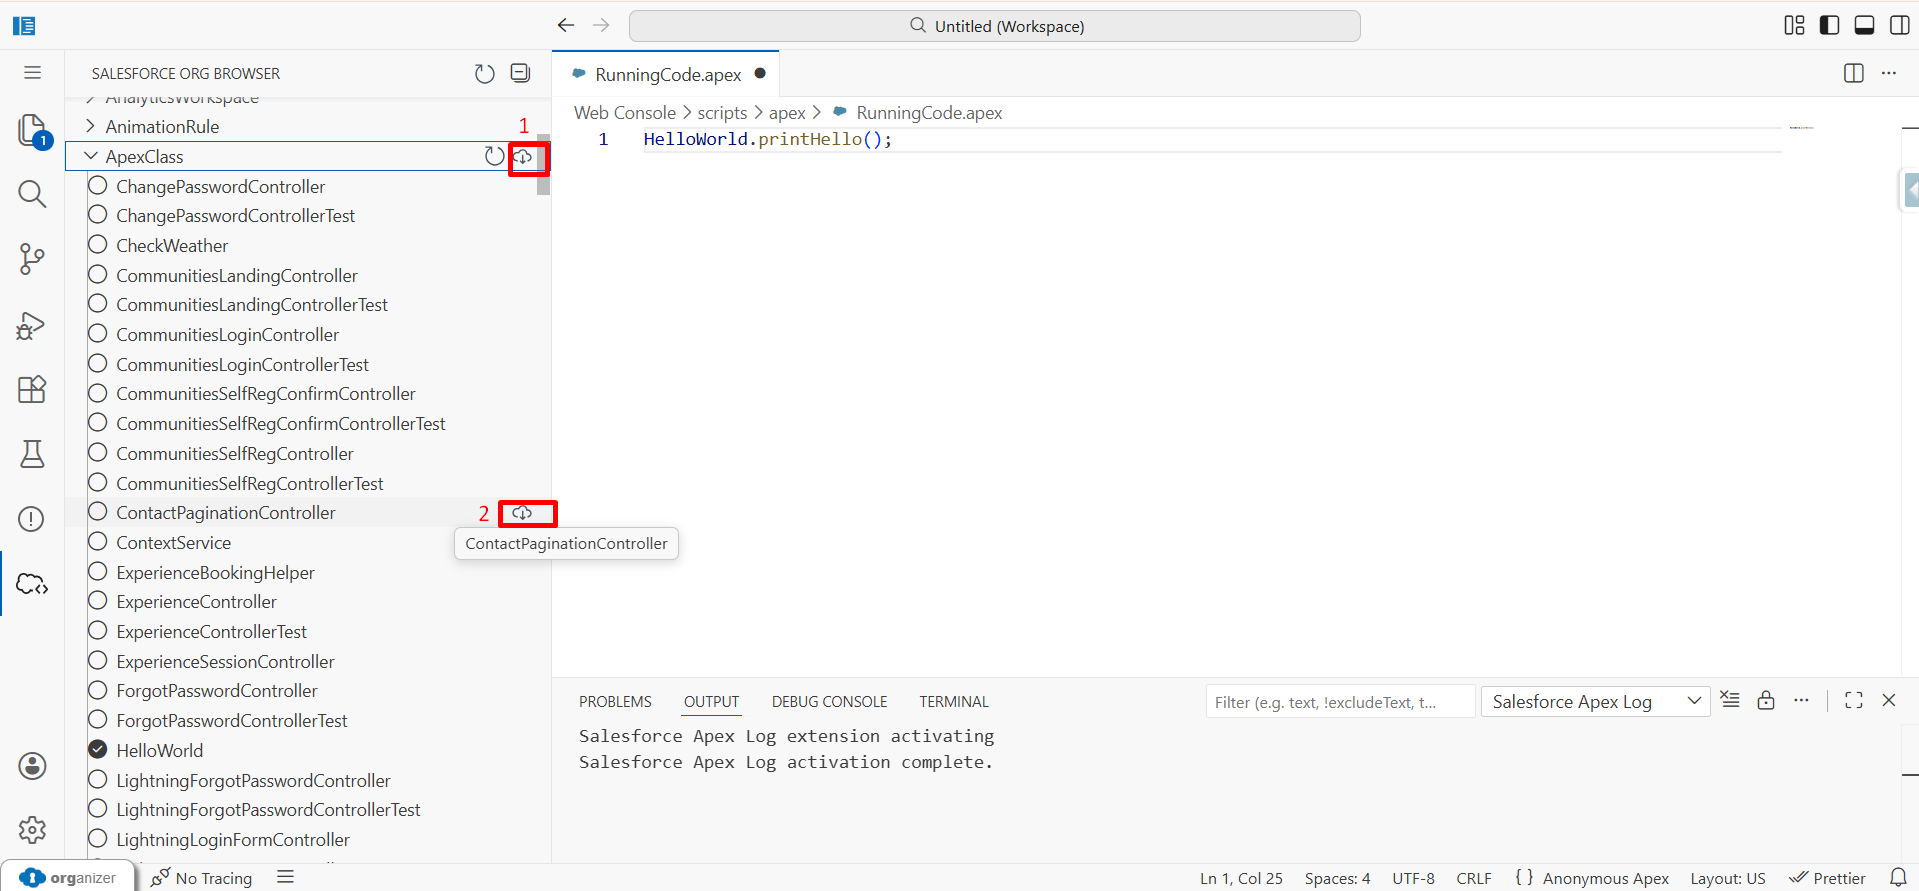
Task: Toggle the checked HelloWorld class marker
Action: [98, 749]
